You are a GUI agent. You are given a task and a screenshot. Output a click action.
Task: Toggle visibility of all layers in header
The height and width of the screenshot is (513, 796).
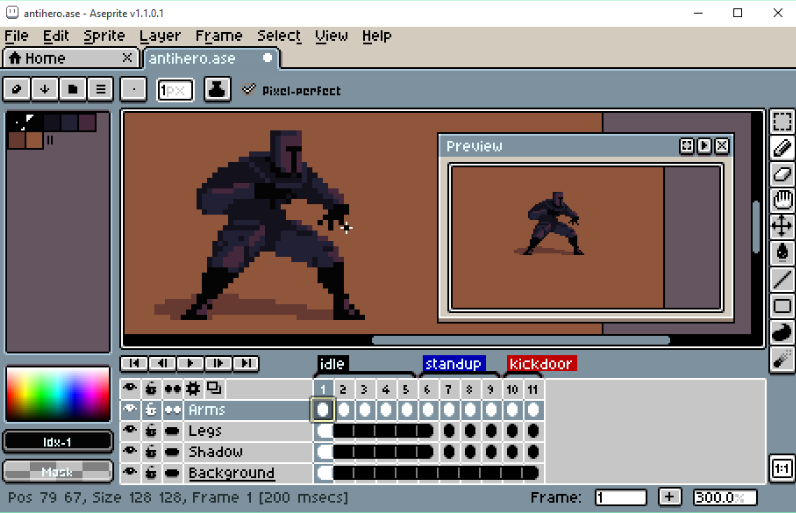point(130,389)
